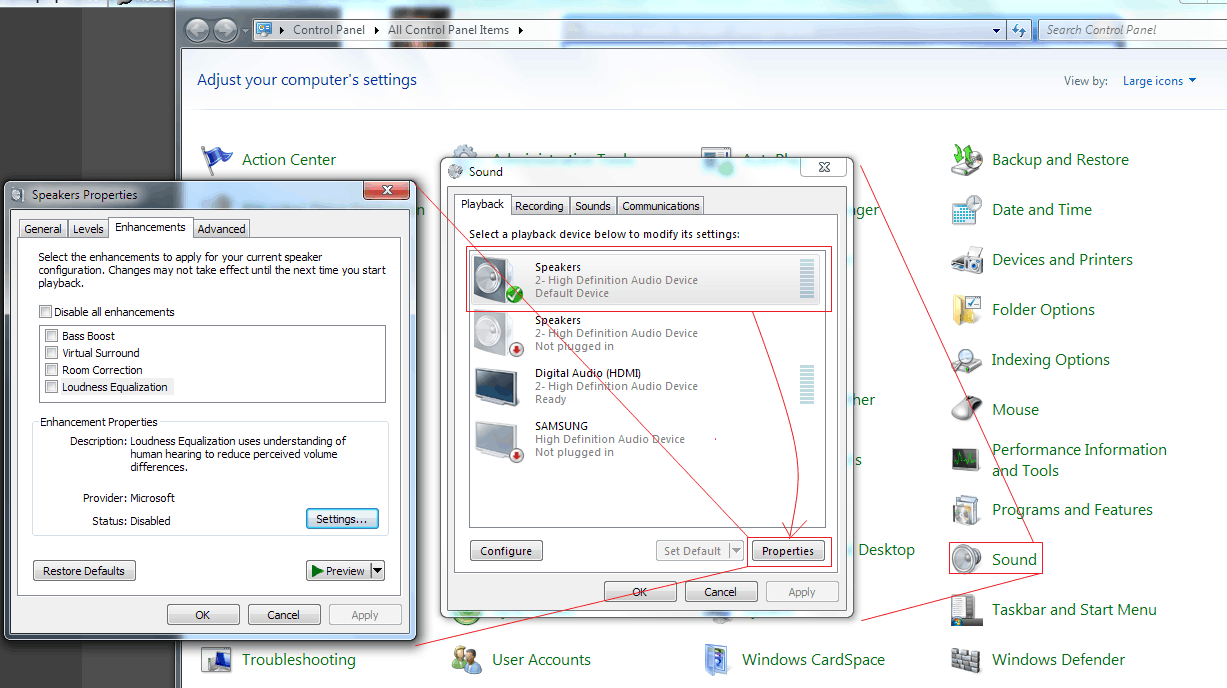Screen dimensions: 1227x688
Task: Click Restore Defaults button
Action: [84, 571]
